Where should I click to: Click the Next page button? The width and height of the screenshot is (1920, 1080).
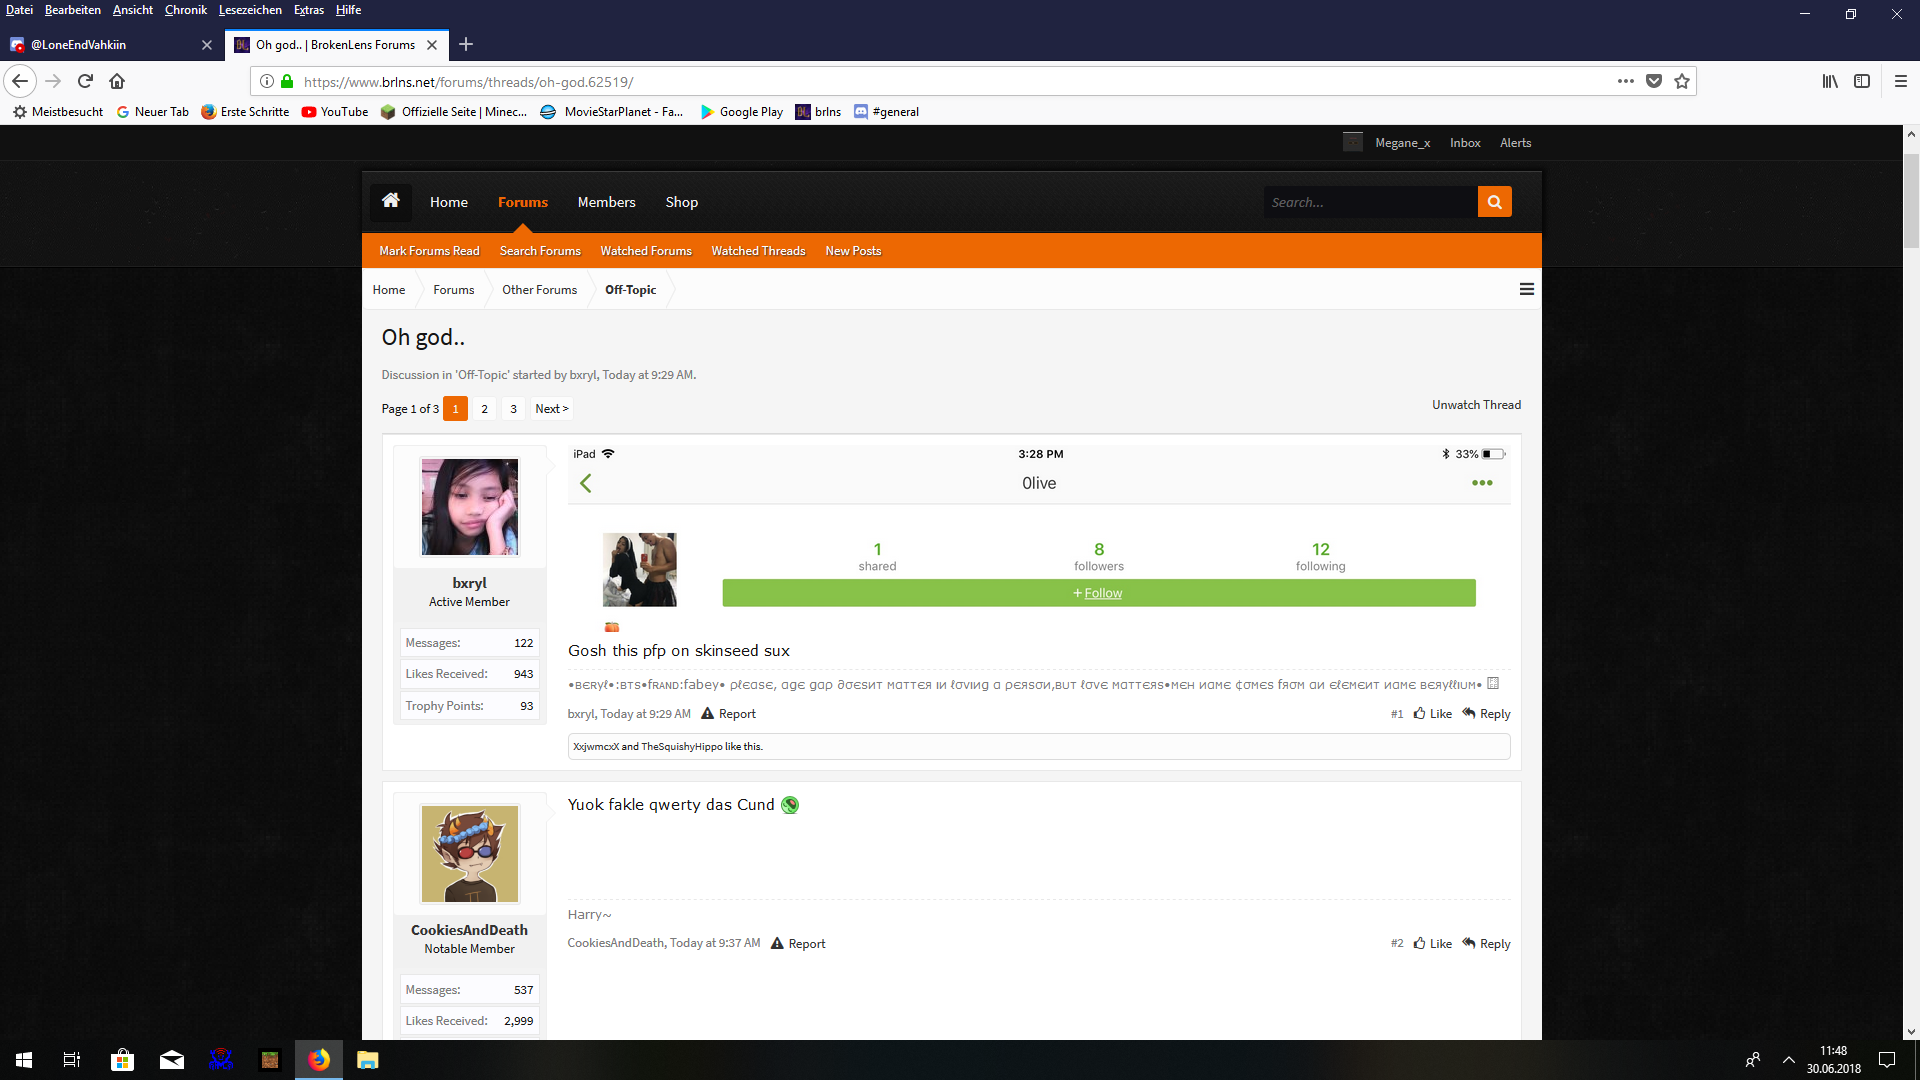pyautogui.click(x=551, y=409)
